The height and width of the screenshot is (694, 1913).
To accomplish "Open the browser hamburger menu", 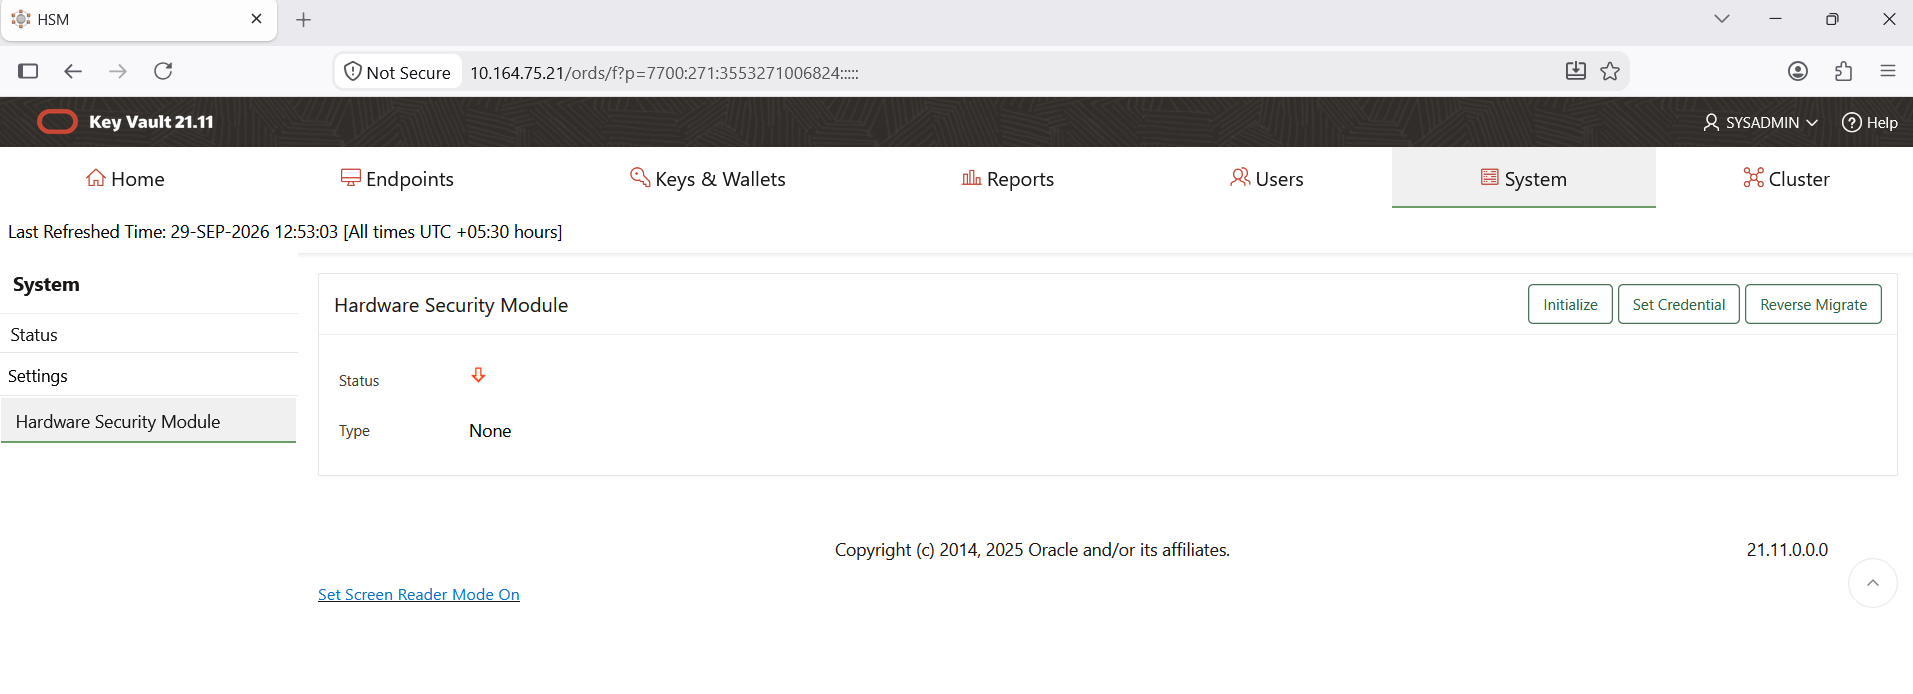I will [x=1888, y=71].
